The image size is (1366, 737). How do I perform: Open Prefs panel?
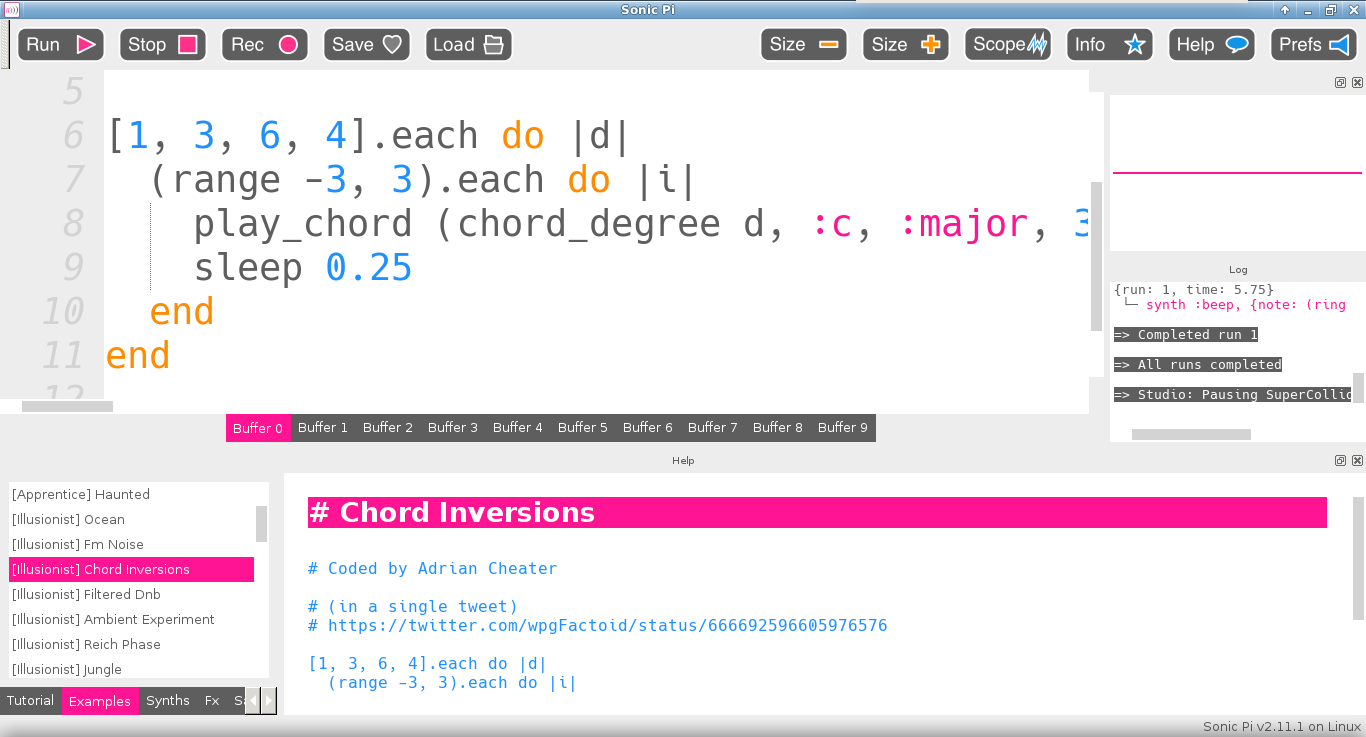click(1314, 44)
